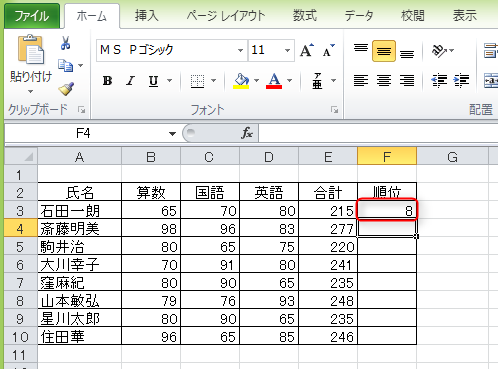Open the font name dropdown

pyautogui.click(x=240, y=51)
